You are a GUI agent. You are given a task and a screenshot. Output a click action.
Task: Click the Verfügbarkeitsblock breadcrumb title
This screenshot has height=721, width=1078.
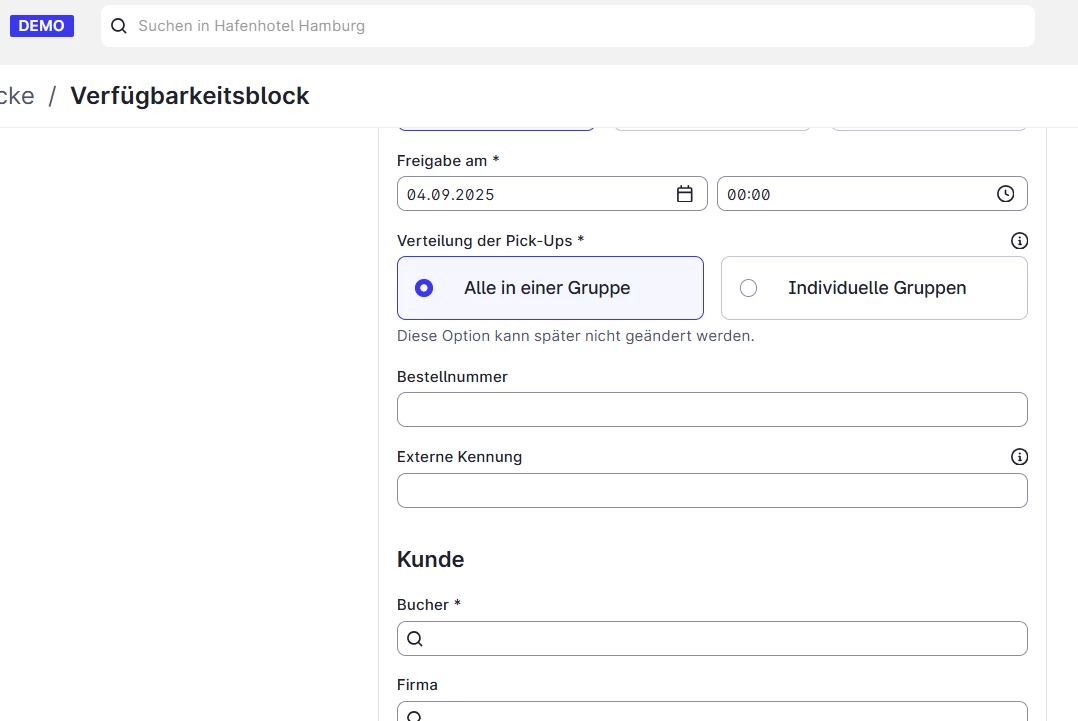(x=189, y=96)
